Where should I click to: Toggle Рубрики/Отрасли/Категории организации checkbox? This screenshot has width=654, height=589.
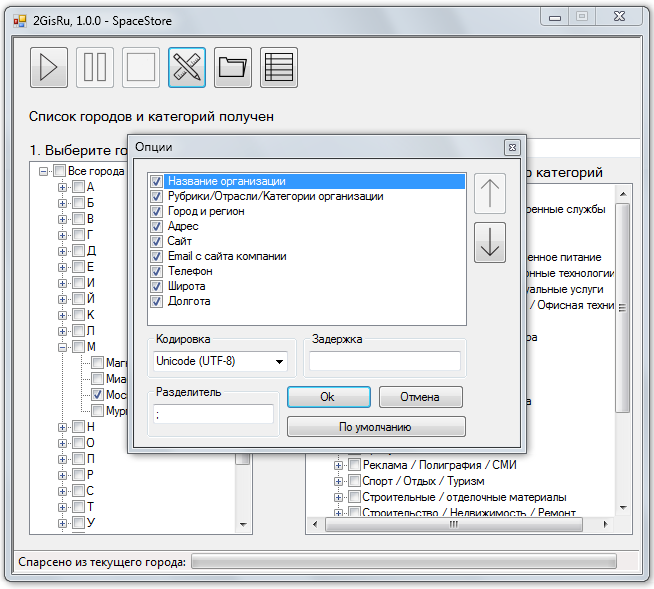click(156, 196)
